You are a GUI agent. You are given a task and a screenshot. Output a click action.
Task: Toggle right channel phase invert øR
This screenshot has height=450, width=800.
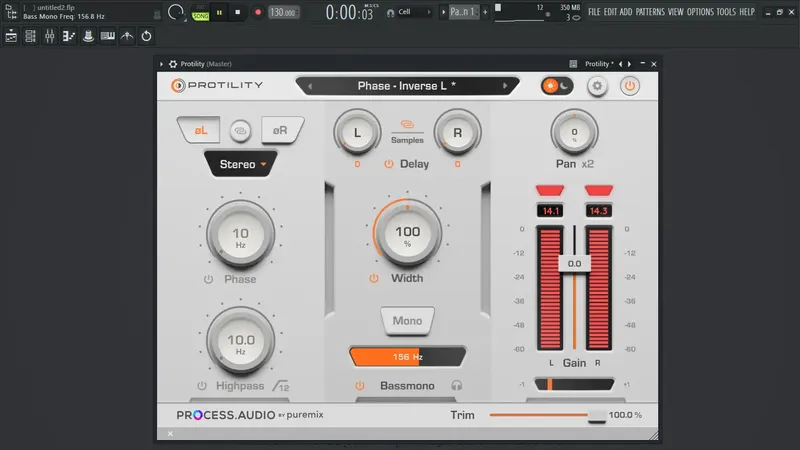[x=282, y=130]
